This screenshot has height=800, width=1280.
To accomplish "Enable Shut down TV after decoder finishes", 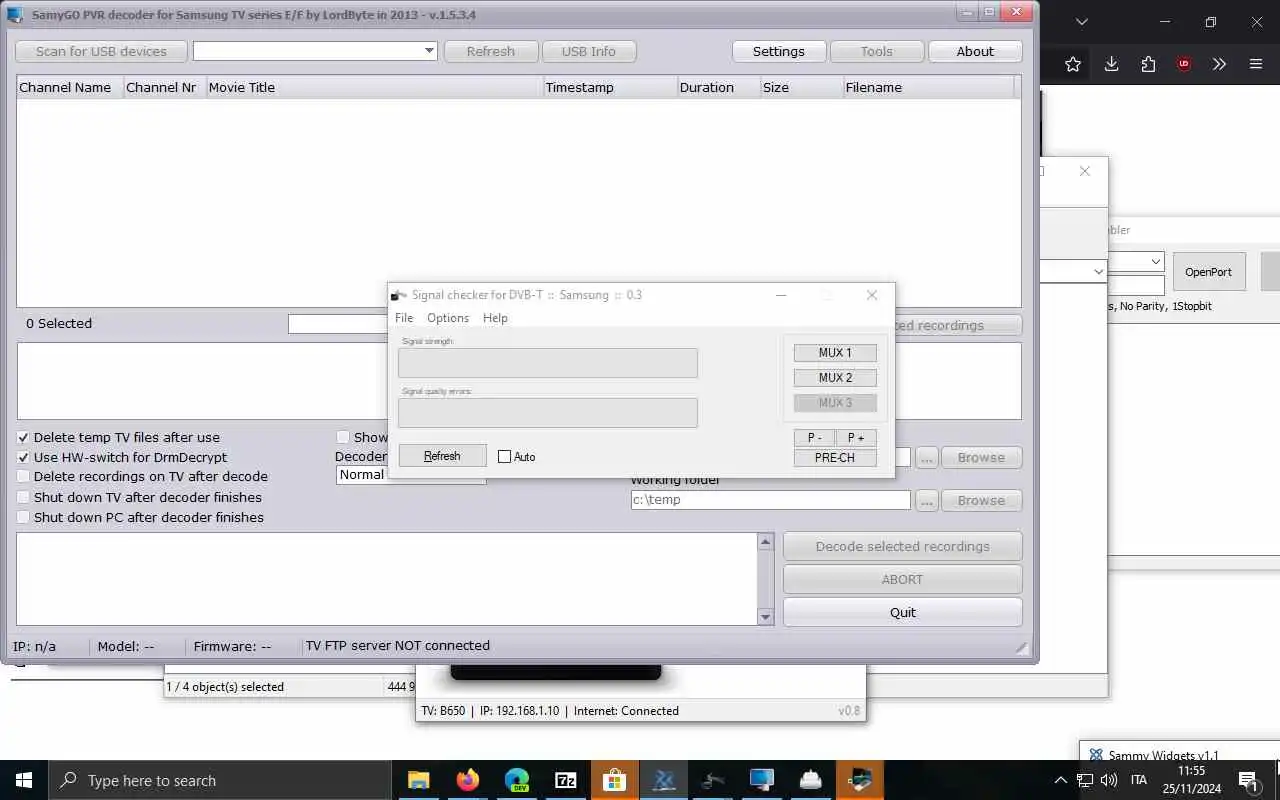I will (23, 497).
